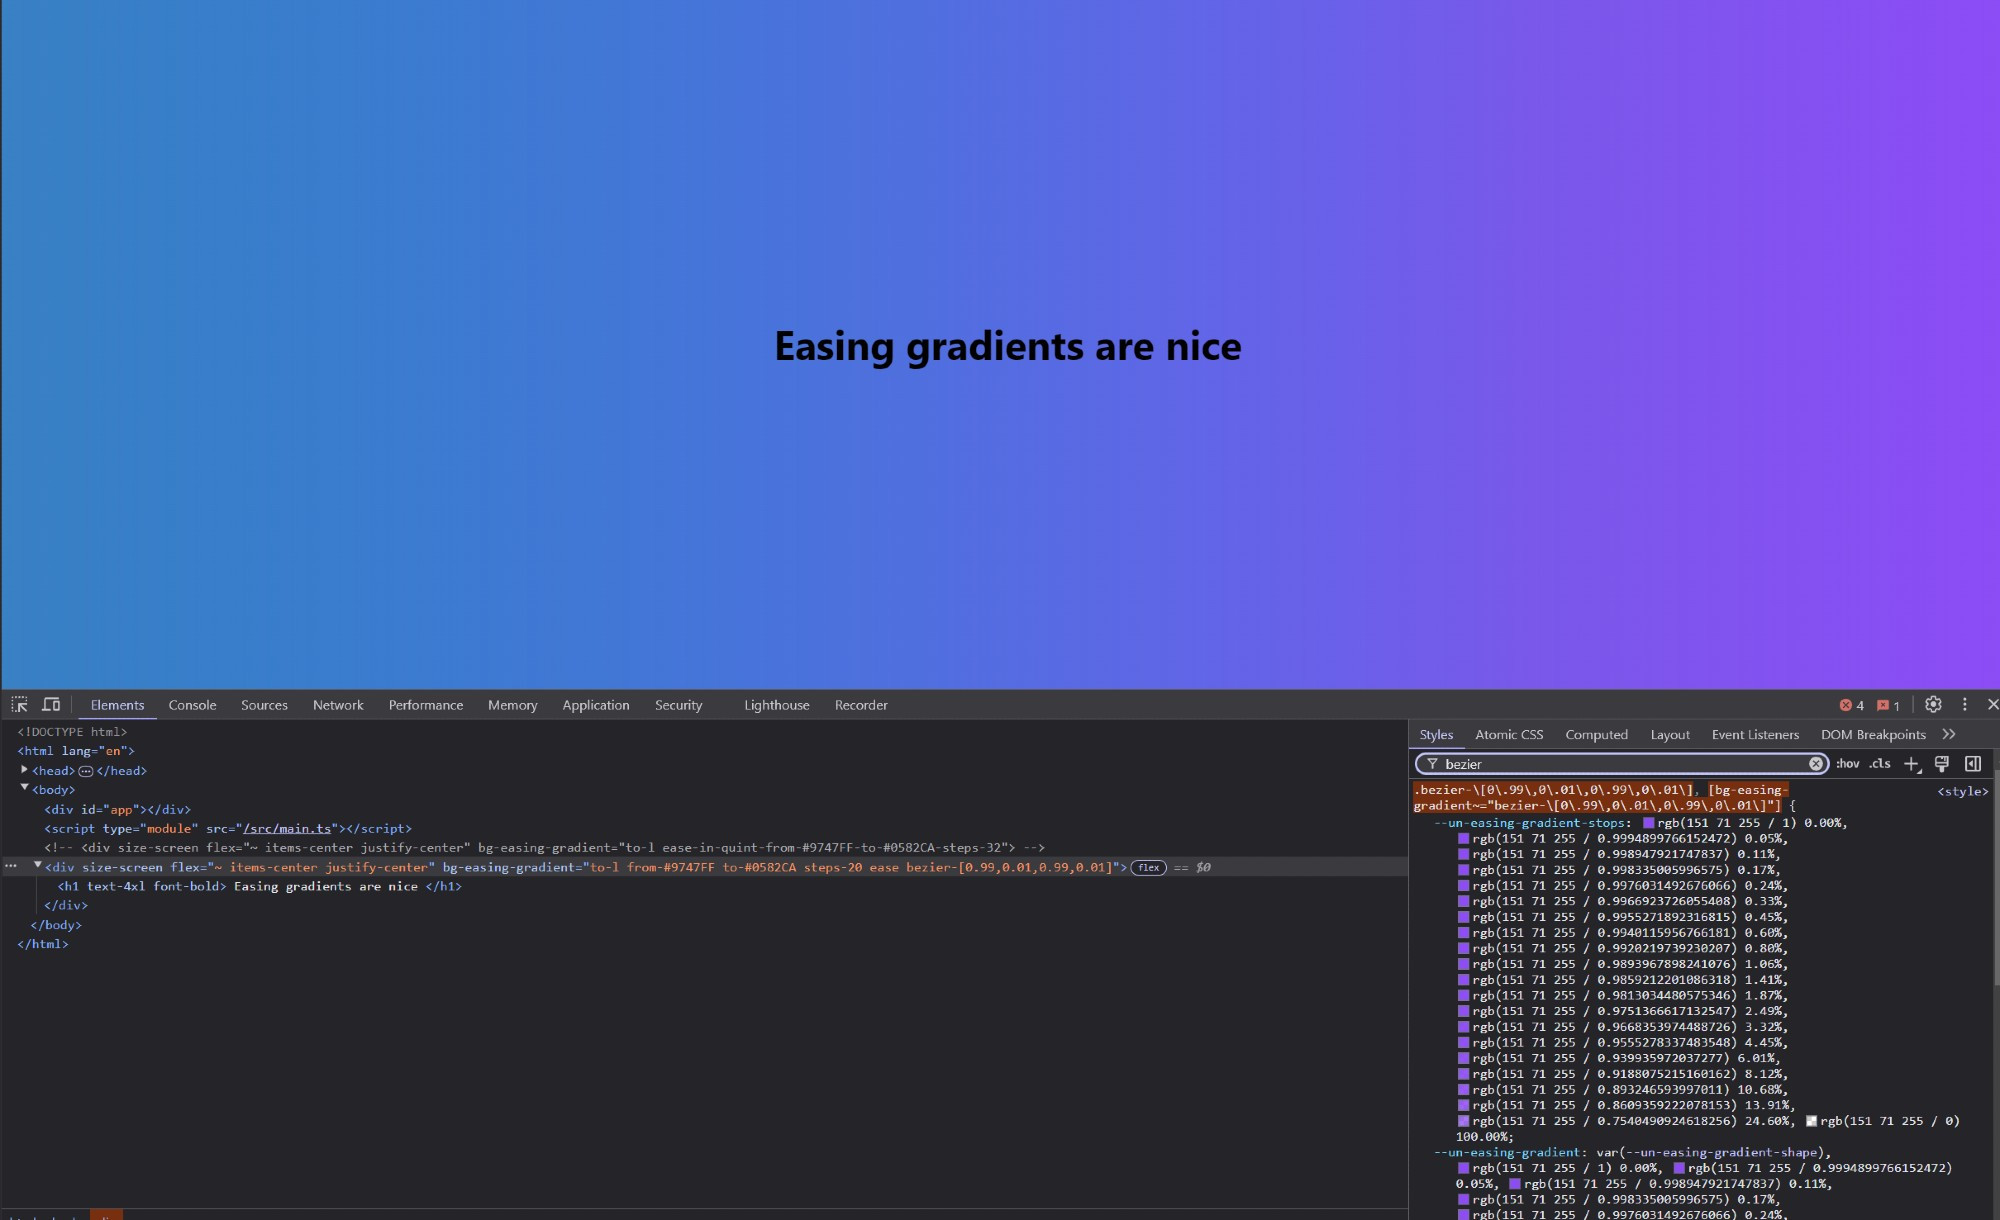Screen dimensions: 2000x1220
Task: Select the Styles sidebar tab
Action: click(x=1436, y=734)
